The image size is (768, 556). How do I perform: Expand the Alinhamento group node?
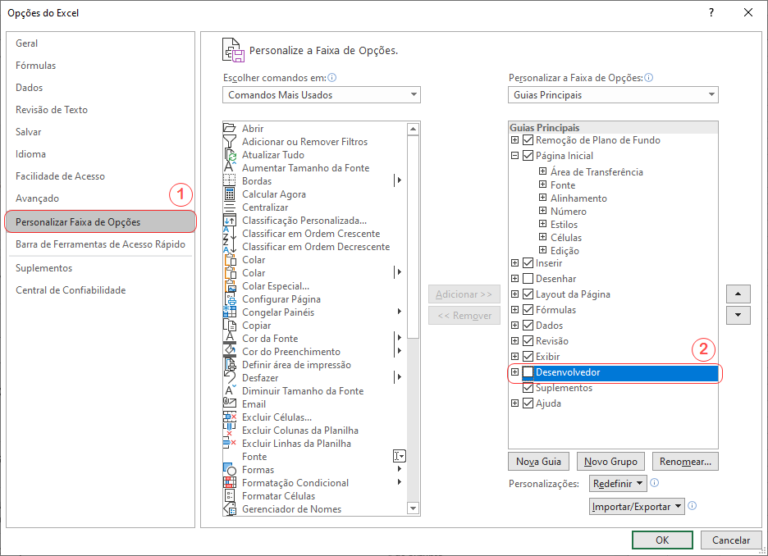[543, 198]
